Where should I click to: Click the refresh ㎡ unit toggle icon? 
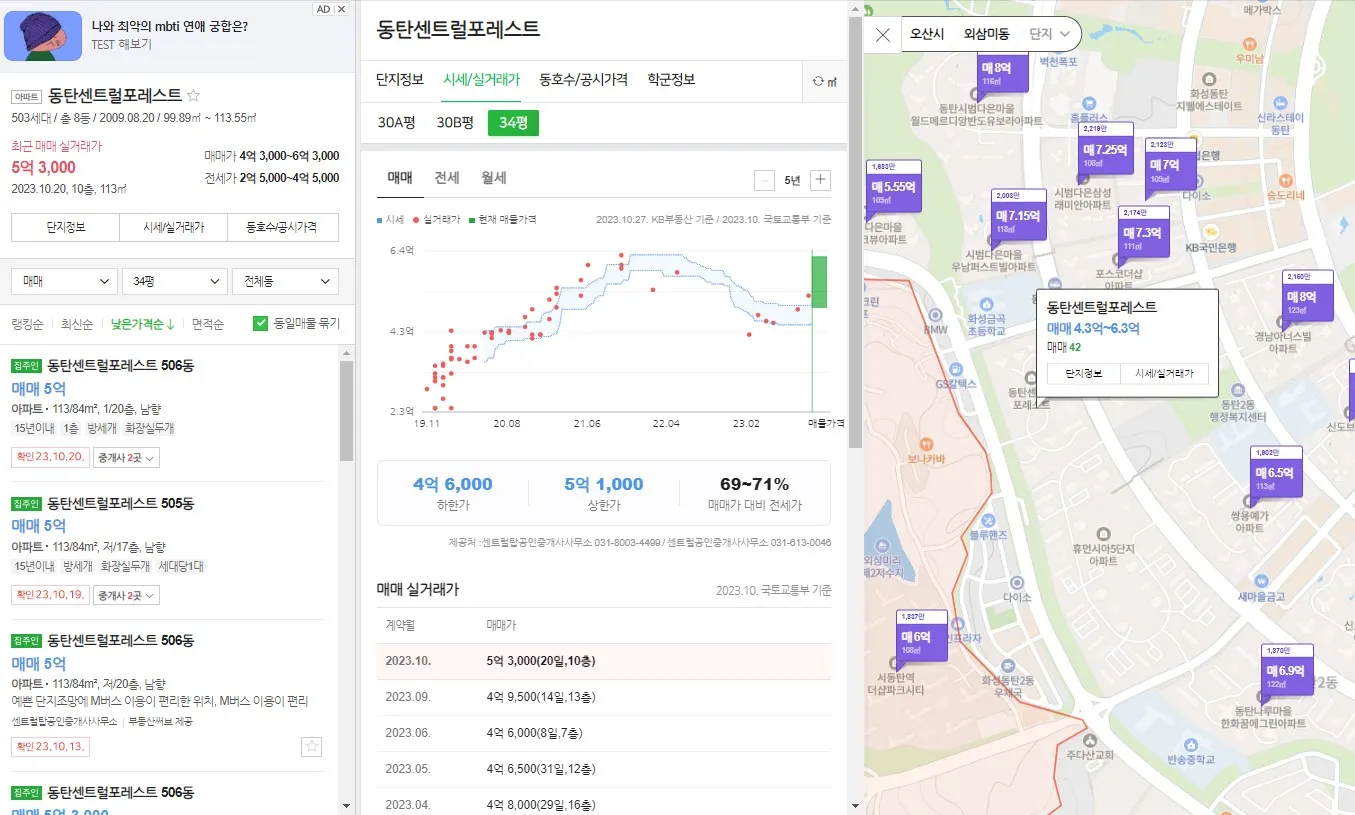point(825,81)
